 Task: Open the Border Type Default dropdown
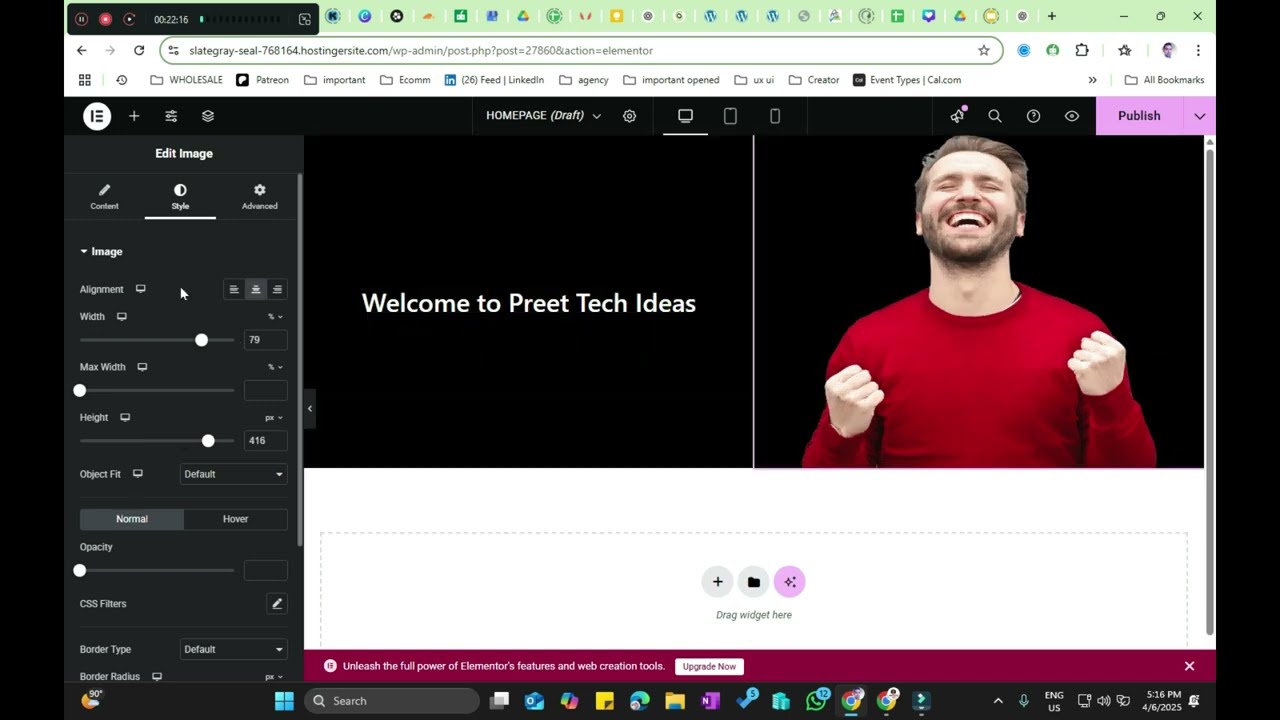tap(234, 649)
